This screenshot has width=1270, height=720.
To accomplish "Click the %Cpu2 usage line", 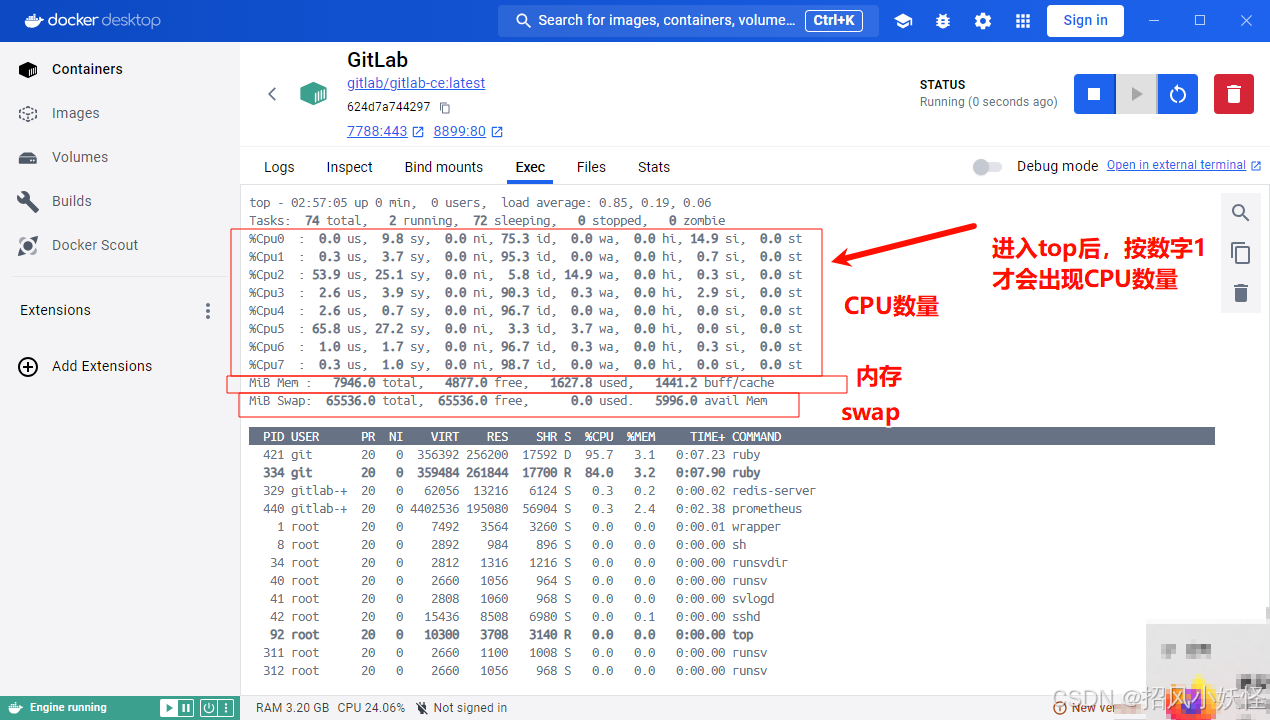I will (525, 275).
